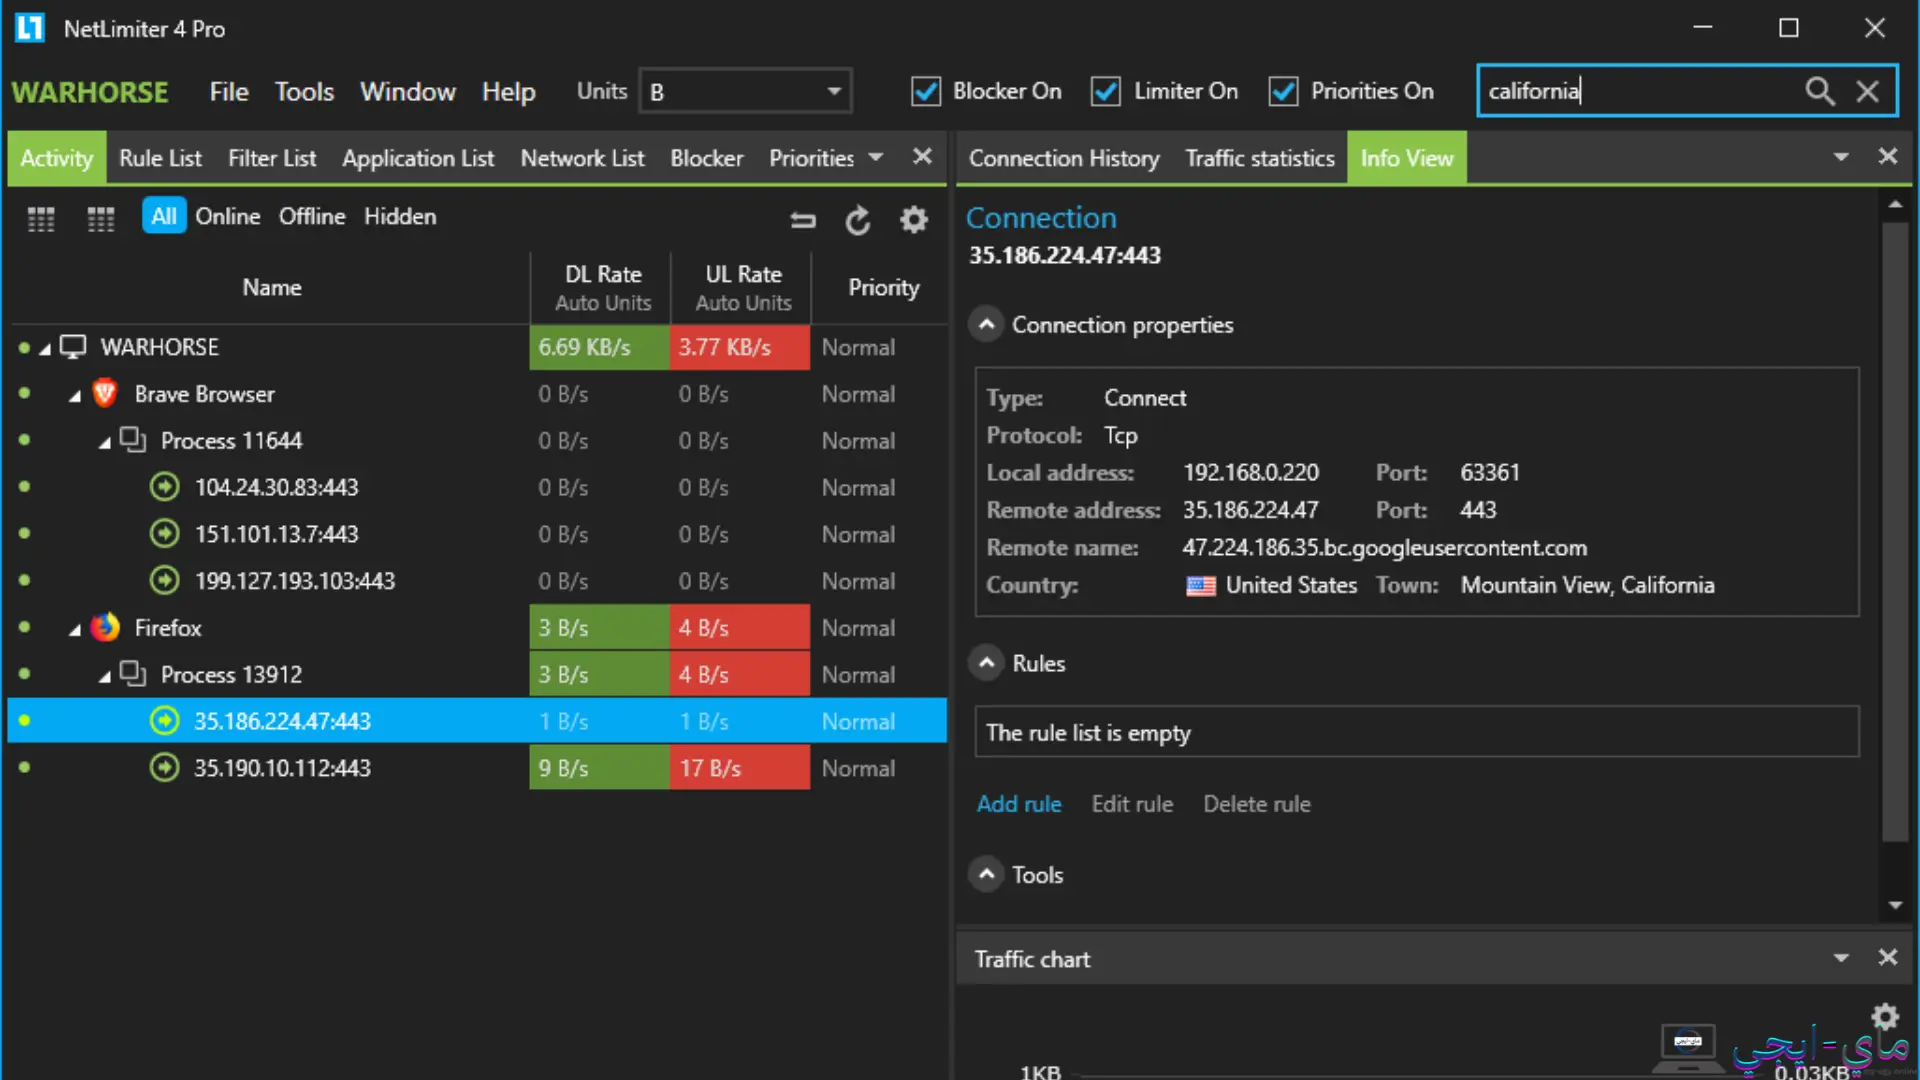
Task: Click Info View scrollbar down arrow
Action: click(x=1895, y=905)
